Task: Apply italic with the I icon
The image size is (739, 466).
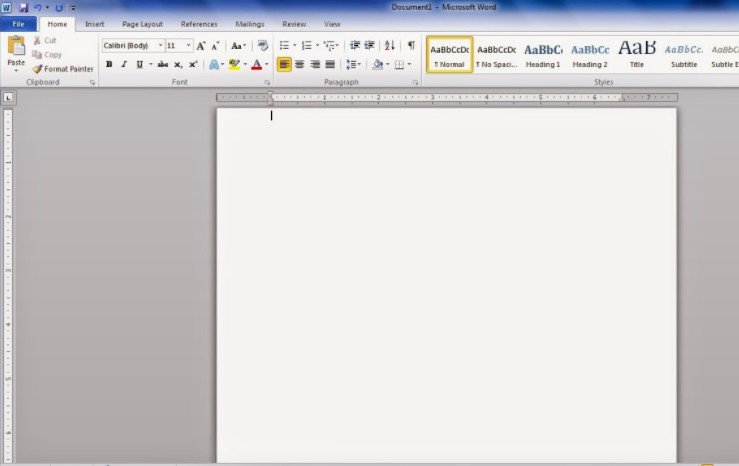Action: (124, 64)
